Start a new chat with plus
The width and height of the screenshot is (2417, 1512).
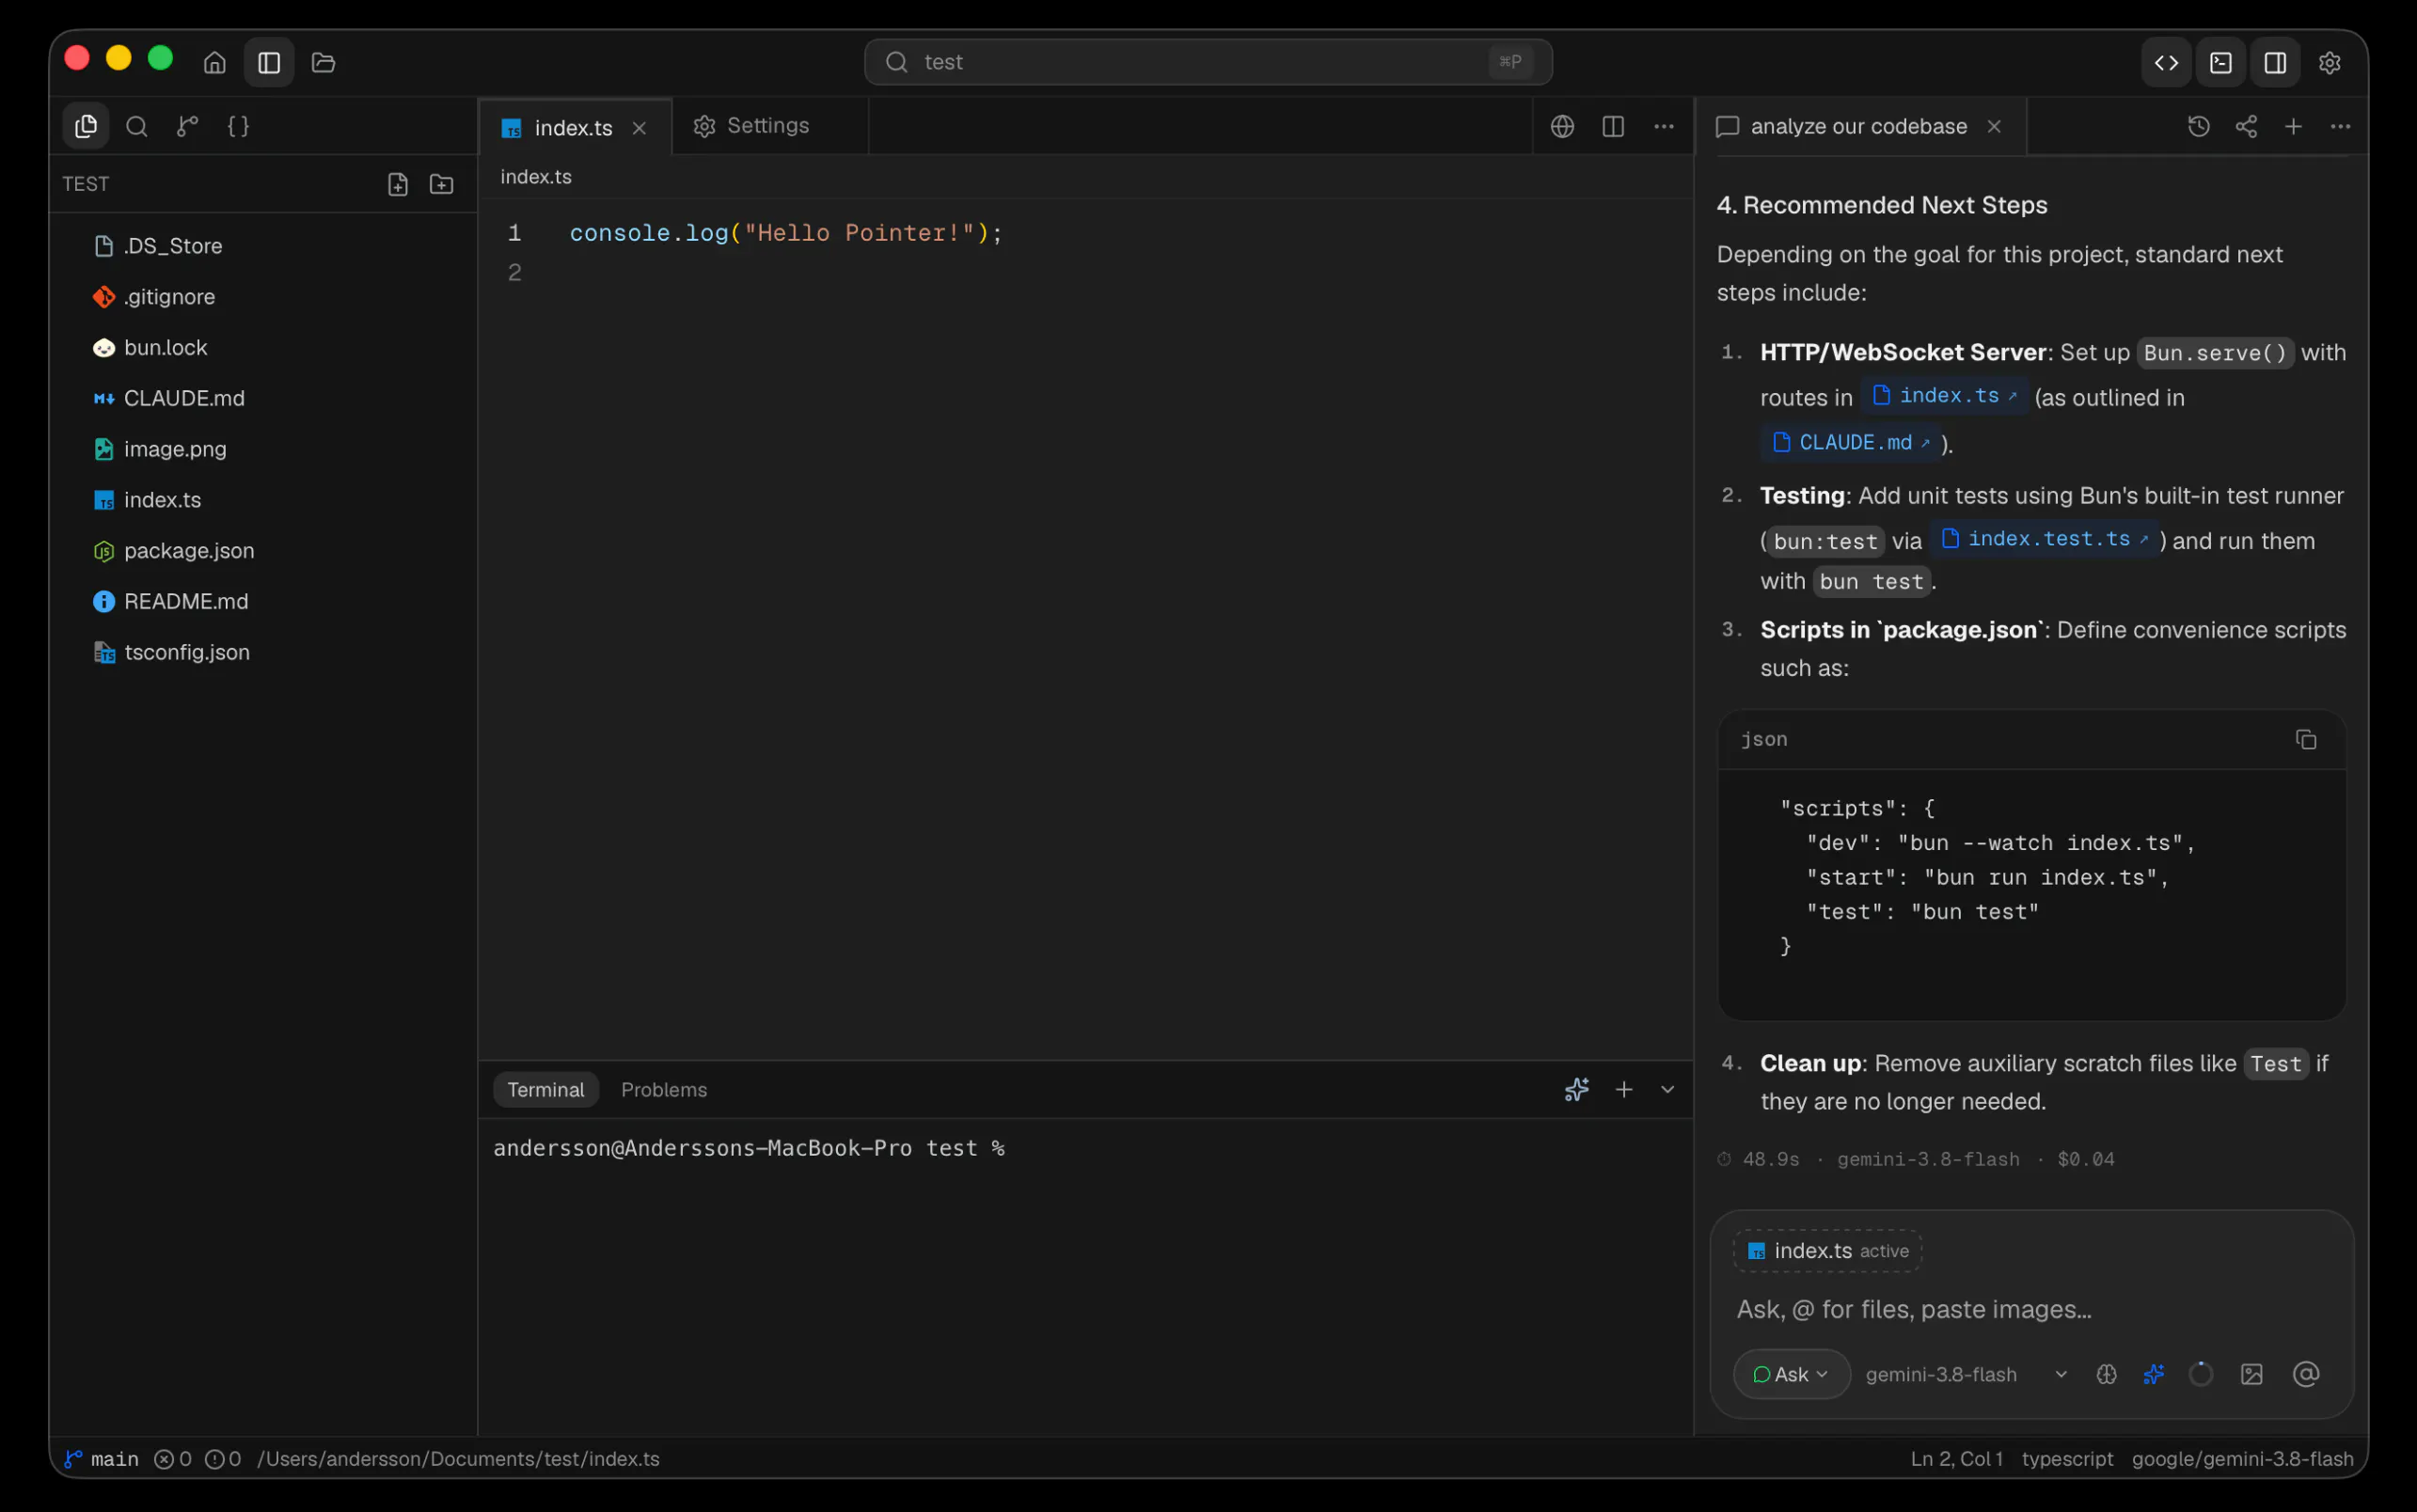2294,126
